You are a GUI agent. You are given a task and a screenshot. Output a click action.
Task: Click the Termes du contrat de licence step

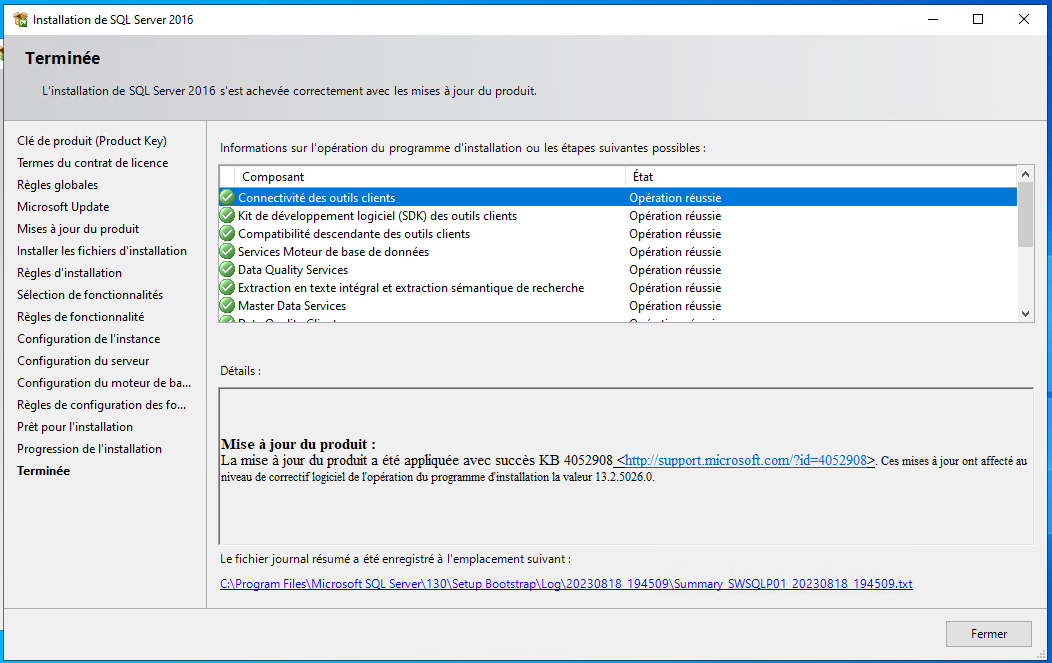click(93, 163)
